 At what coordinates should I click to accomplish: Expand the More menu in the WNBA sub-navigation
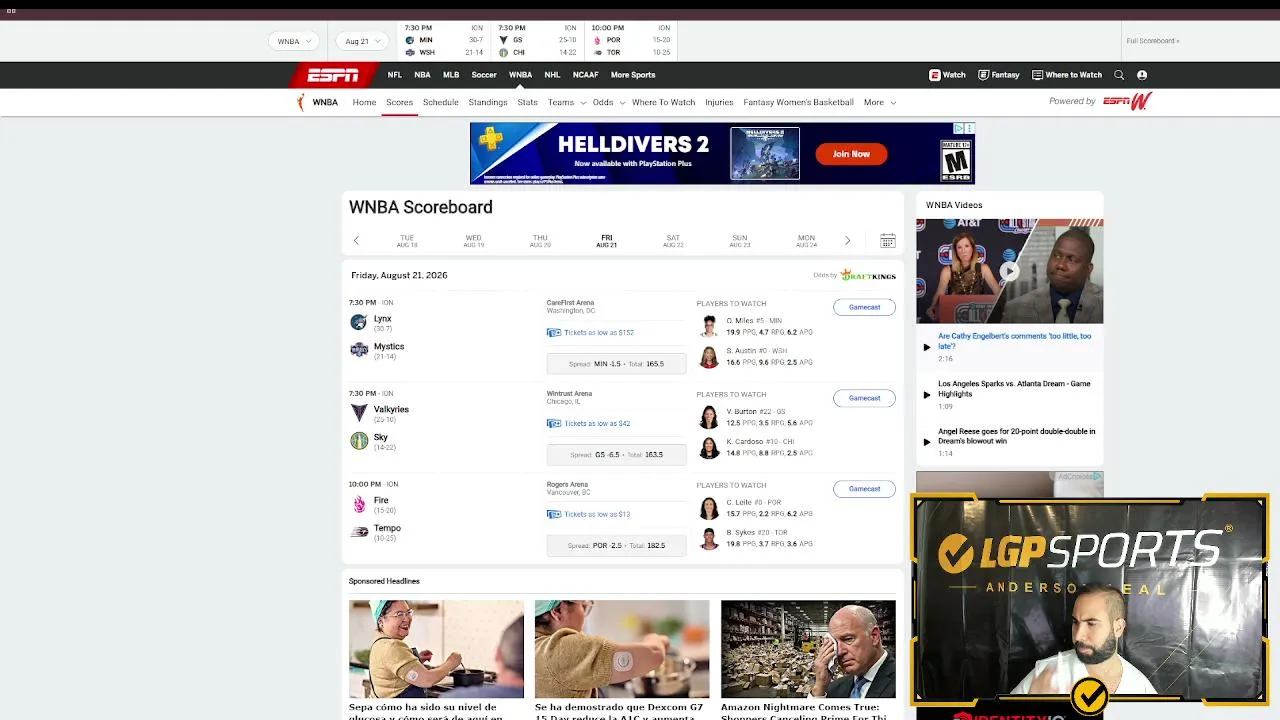point(880,102)
